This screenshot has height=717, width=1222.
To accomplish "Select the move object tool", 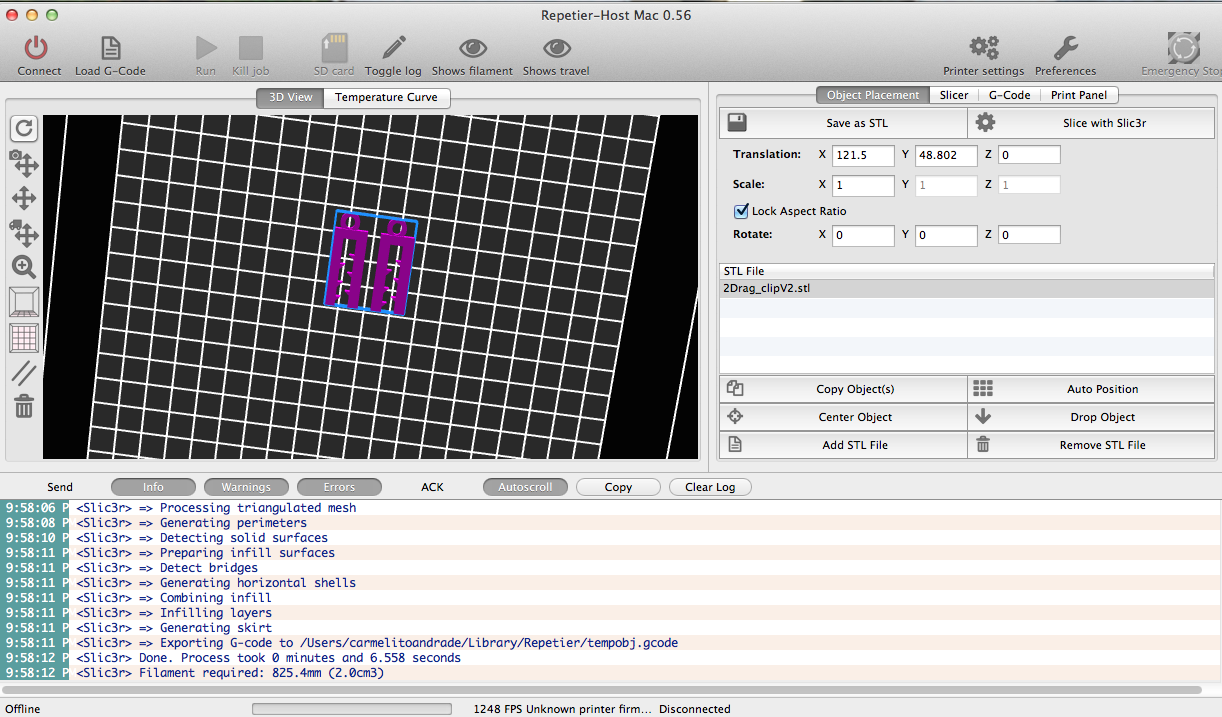I will coord(24,233).
